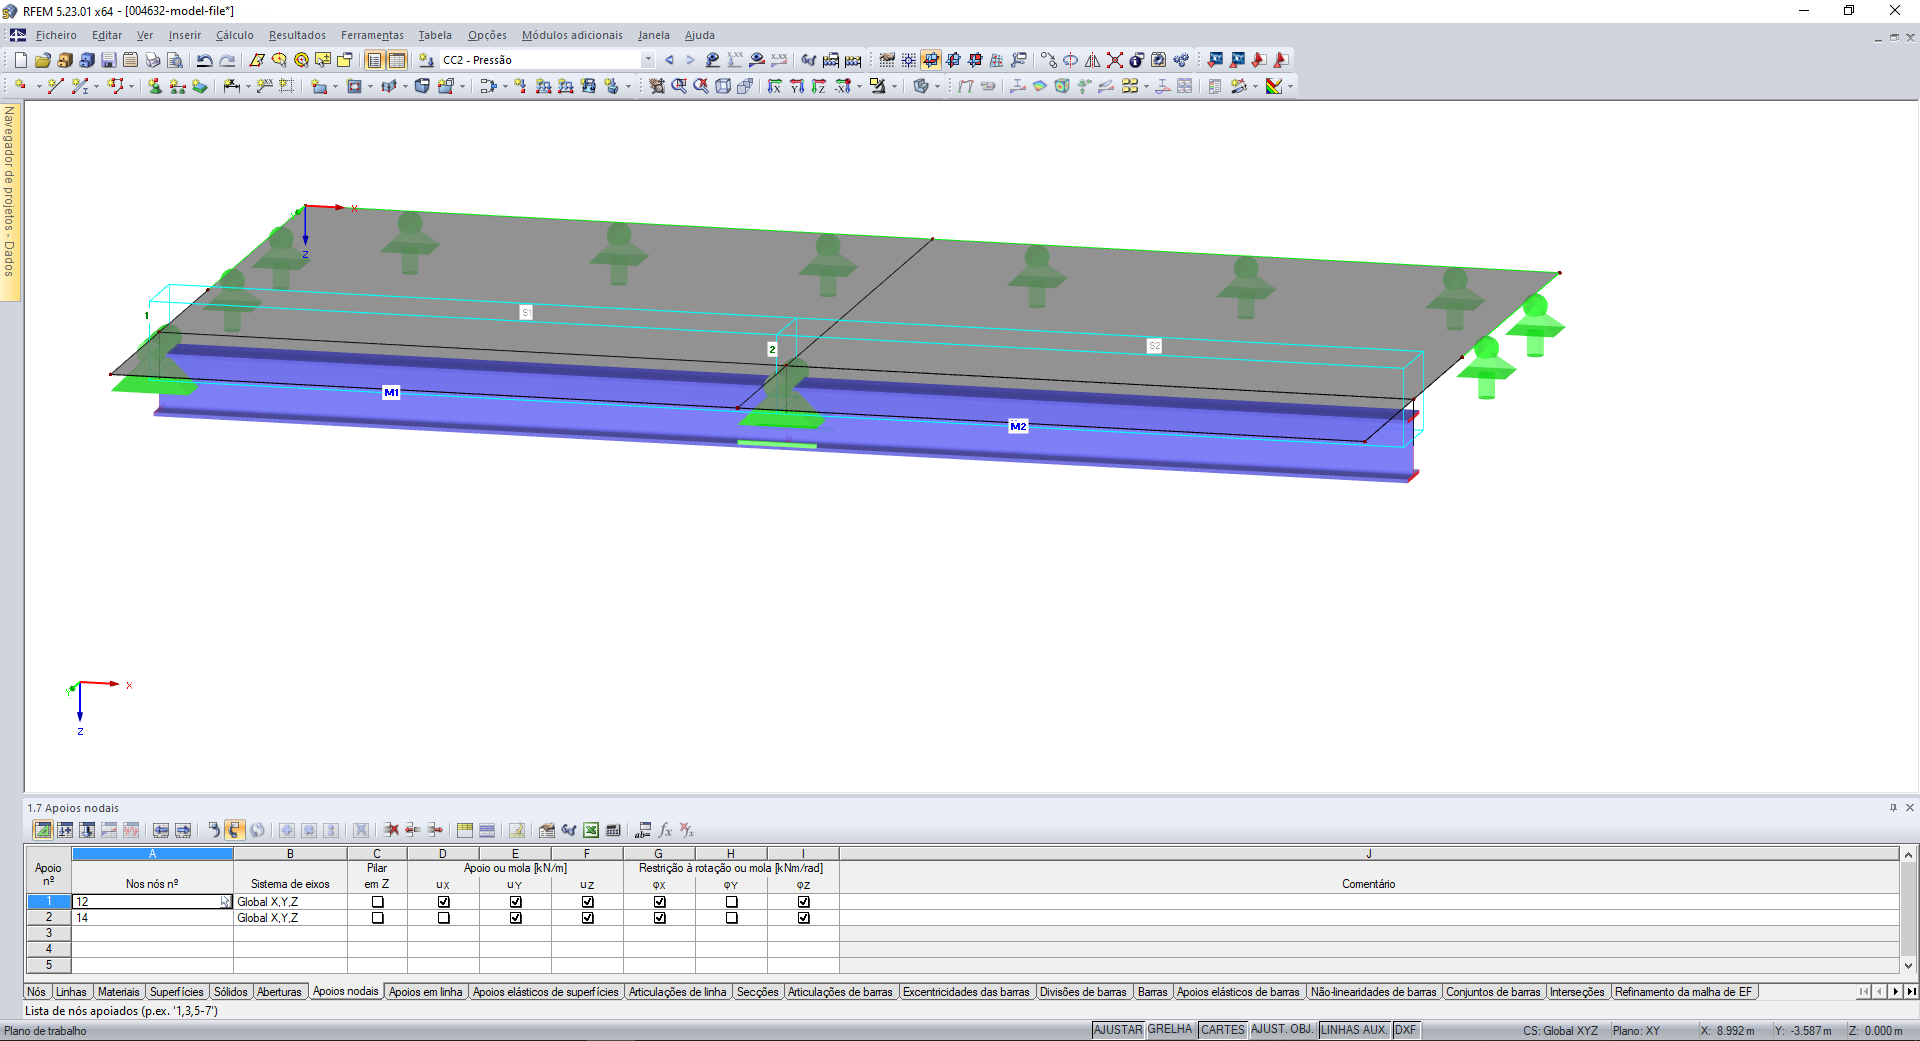Show view in X direction
Screen dimensions: 1920x1041
(775, 86)
